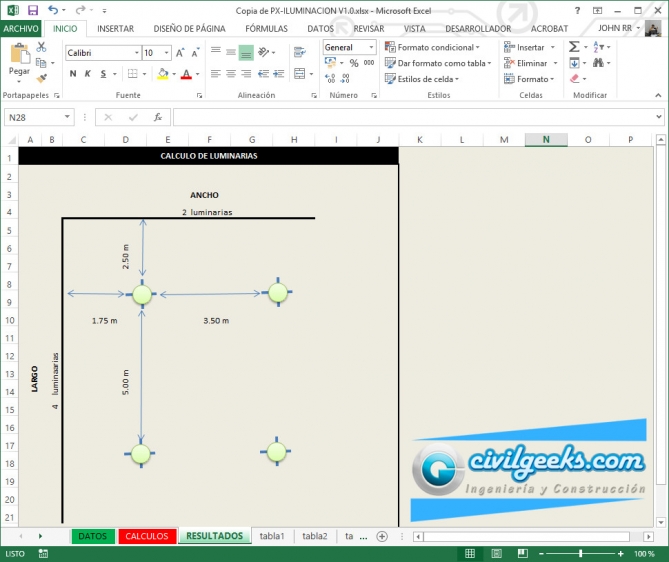Toggle bold formatting (N)
Screen dimensions: 669x562
click(x=73, y=74)
